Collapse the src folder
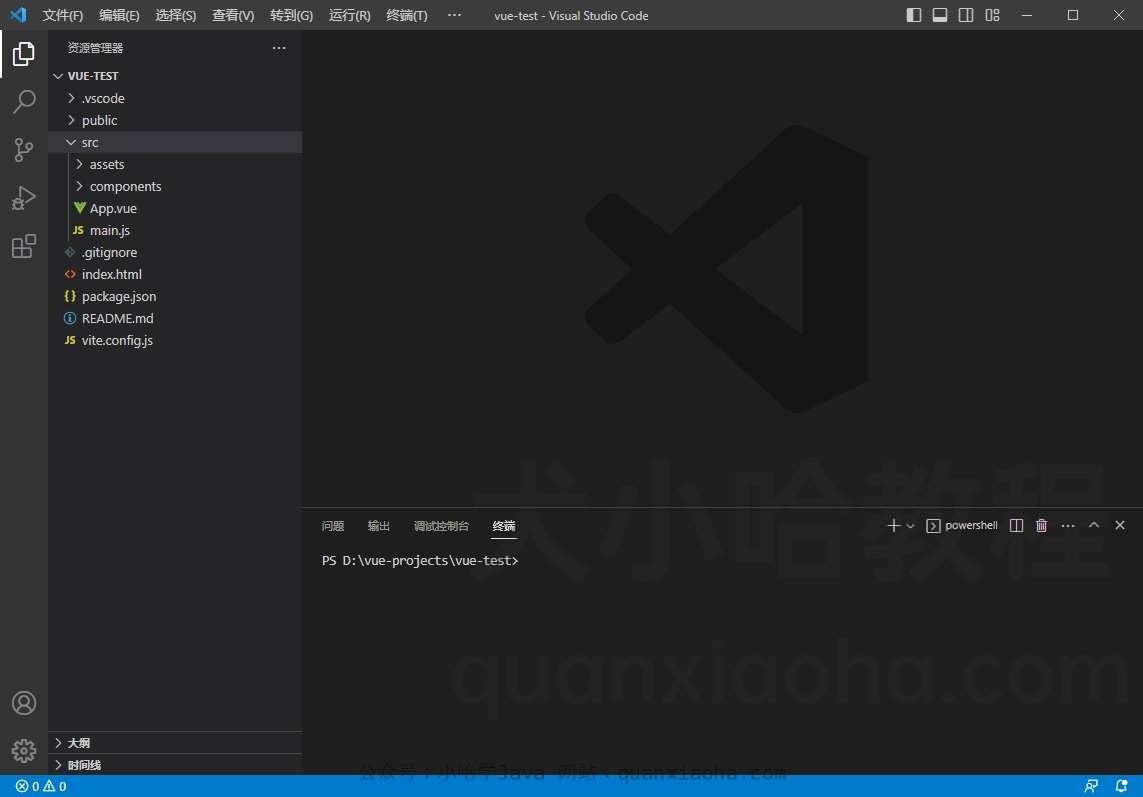 pos(90,142)
